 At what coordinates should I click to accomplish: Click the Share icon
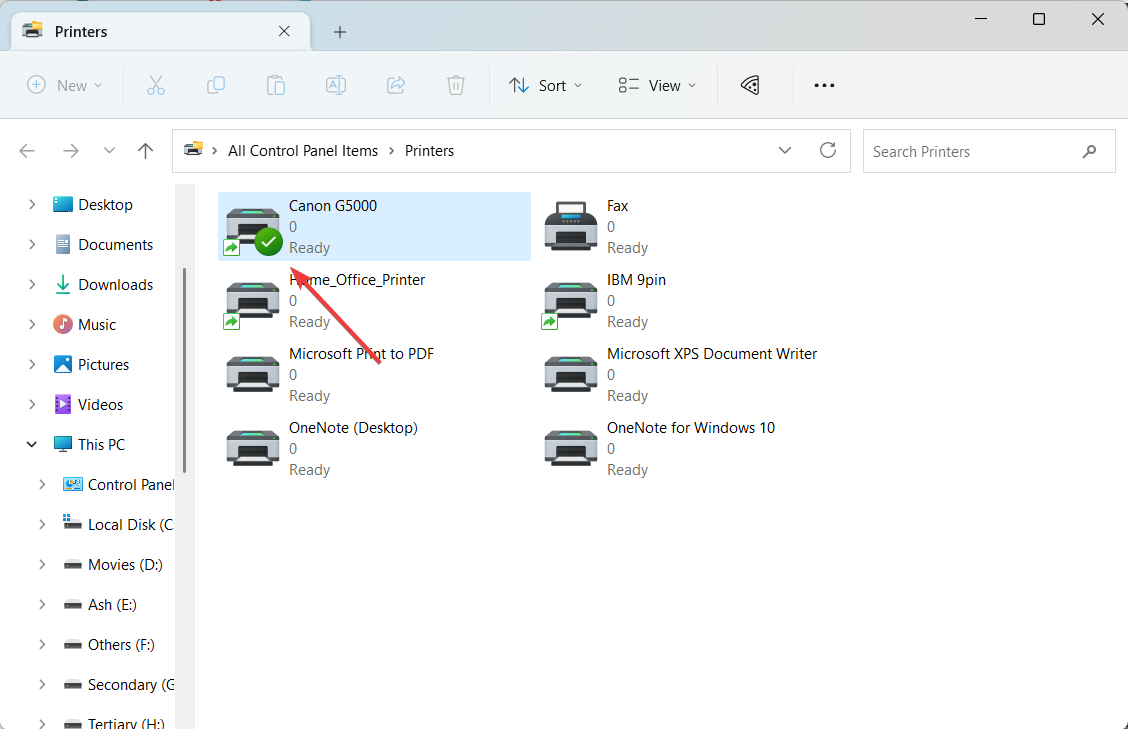tap(396, 85)
